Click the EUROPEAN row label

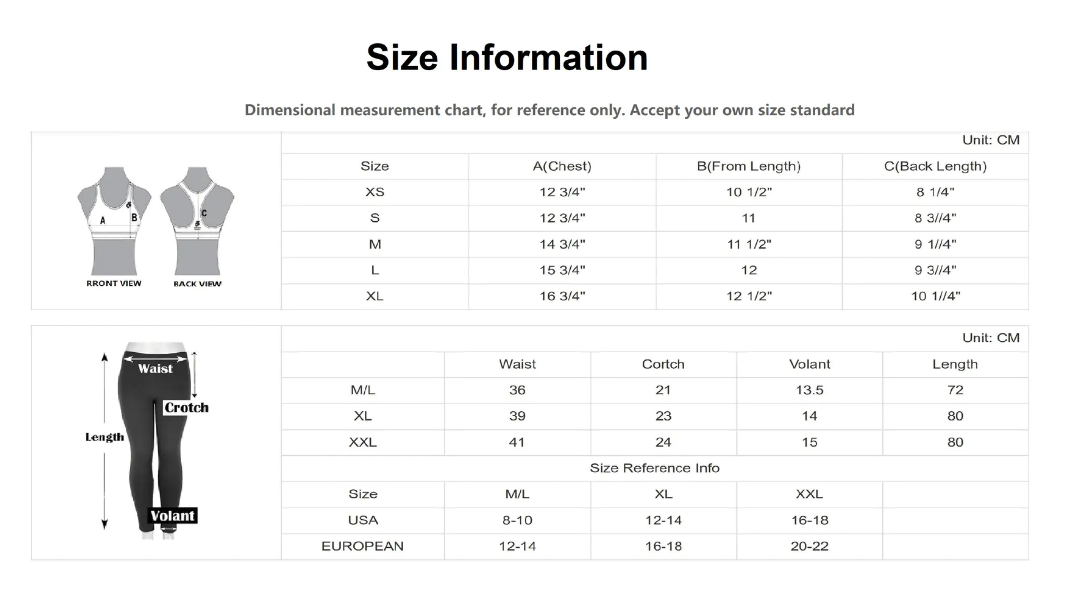[362, 546]
